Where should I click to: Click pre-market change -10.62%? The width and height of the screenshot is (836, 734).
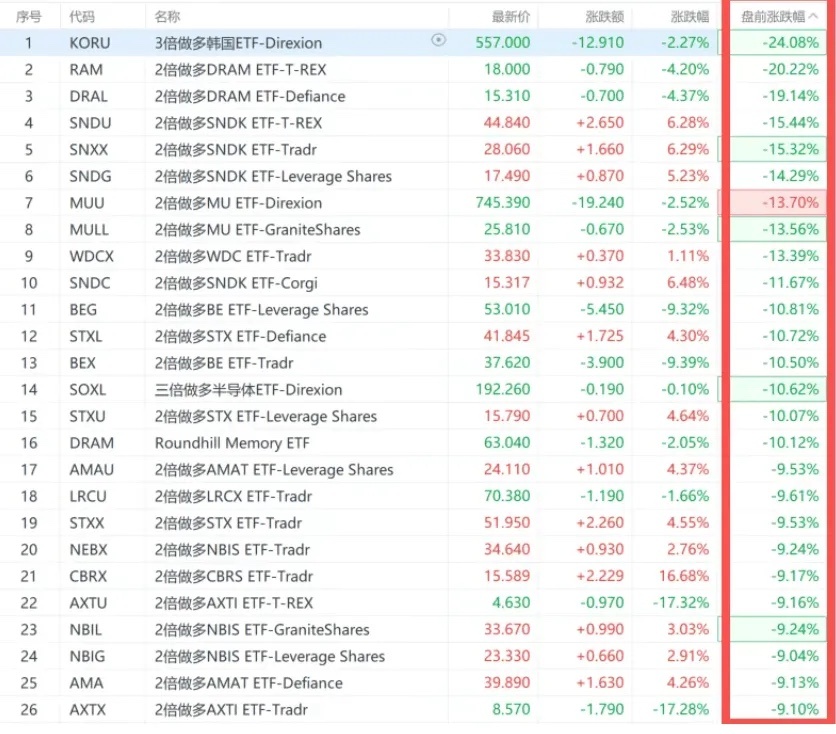(x=791, y=389)
